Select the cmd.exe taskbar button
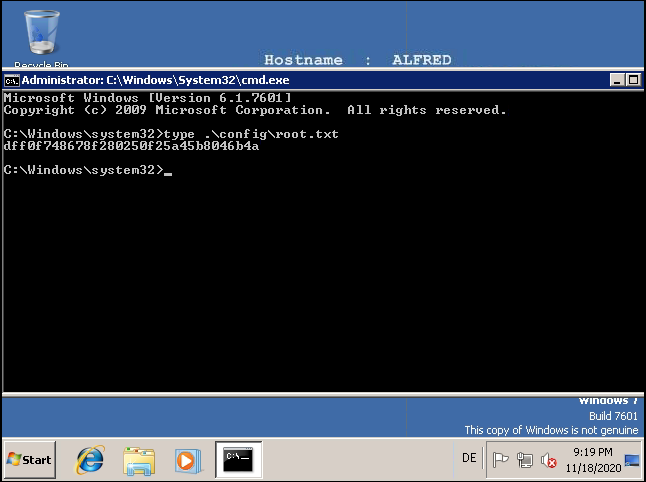The height and width of the screenshot is (482, 646). tap(239, 460)
